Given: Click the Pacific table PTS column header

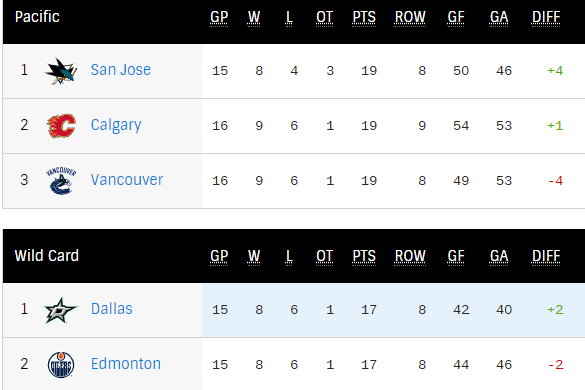Looking at the screenshot, I should [x=364, y=18].
